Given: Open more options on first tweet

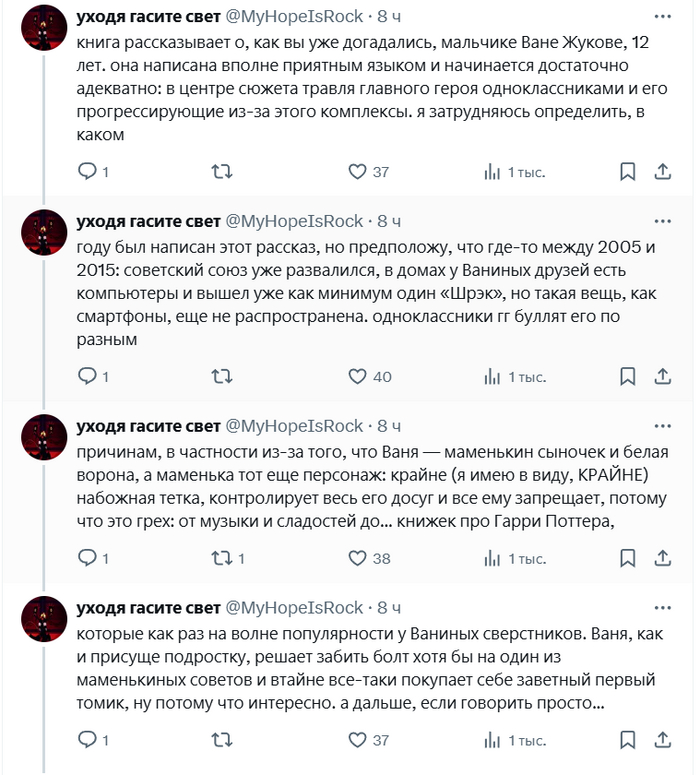Looking at the screenshot, I should click(x=662, y=17).
